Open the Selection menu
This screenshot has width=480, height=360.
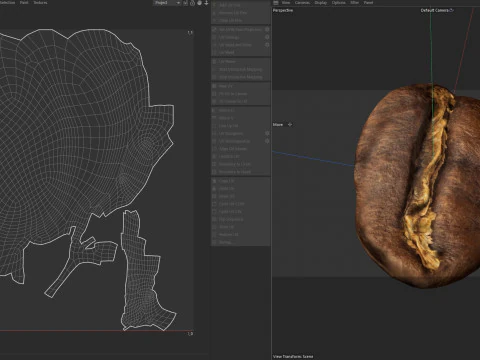pyautogui.click(x=7, y=3)
